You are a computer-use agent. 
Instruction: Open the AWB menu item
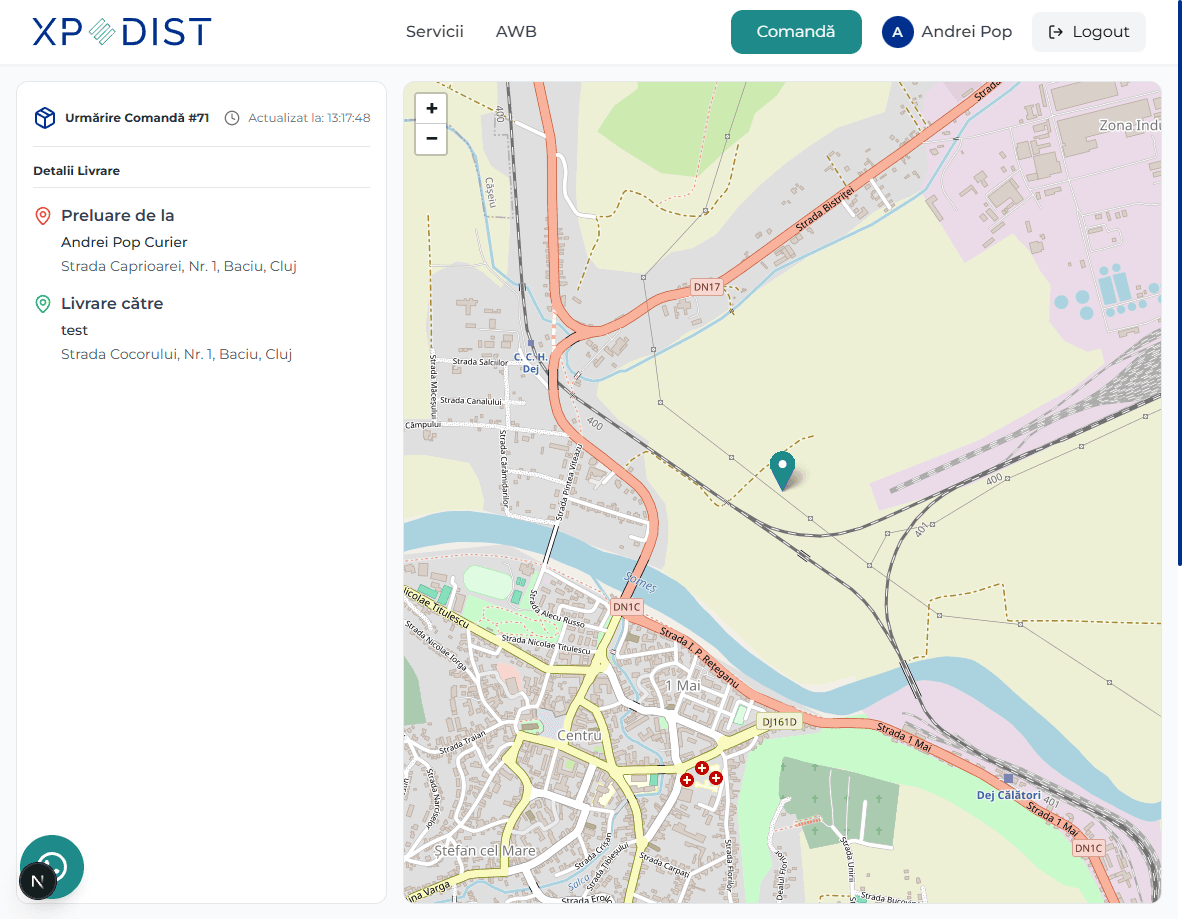pyautogui.click(x=516, y=32)
